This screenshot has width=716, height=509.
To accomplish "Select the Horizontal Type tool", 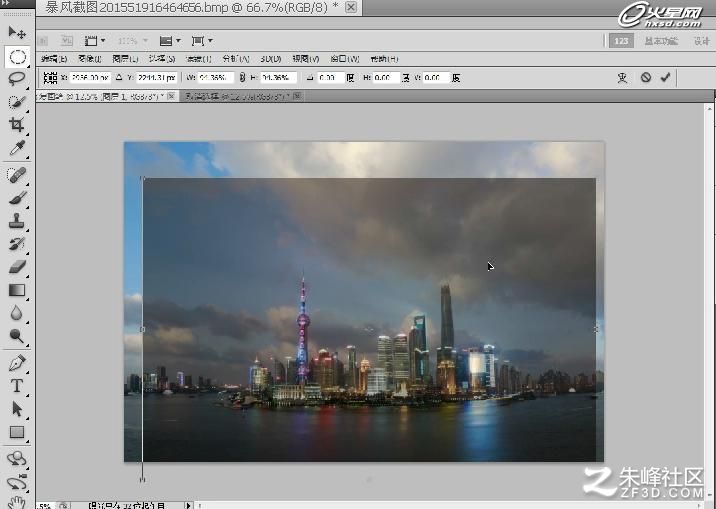I will (x=17, y=386).
